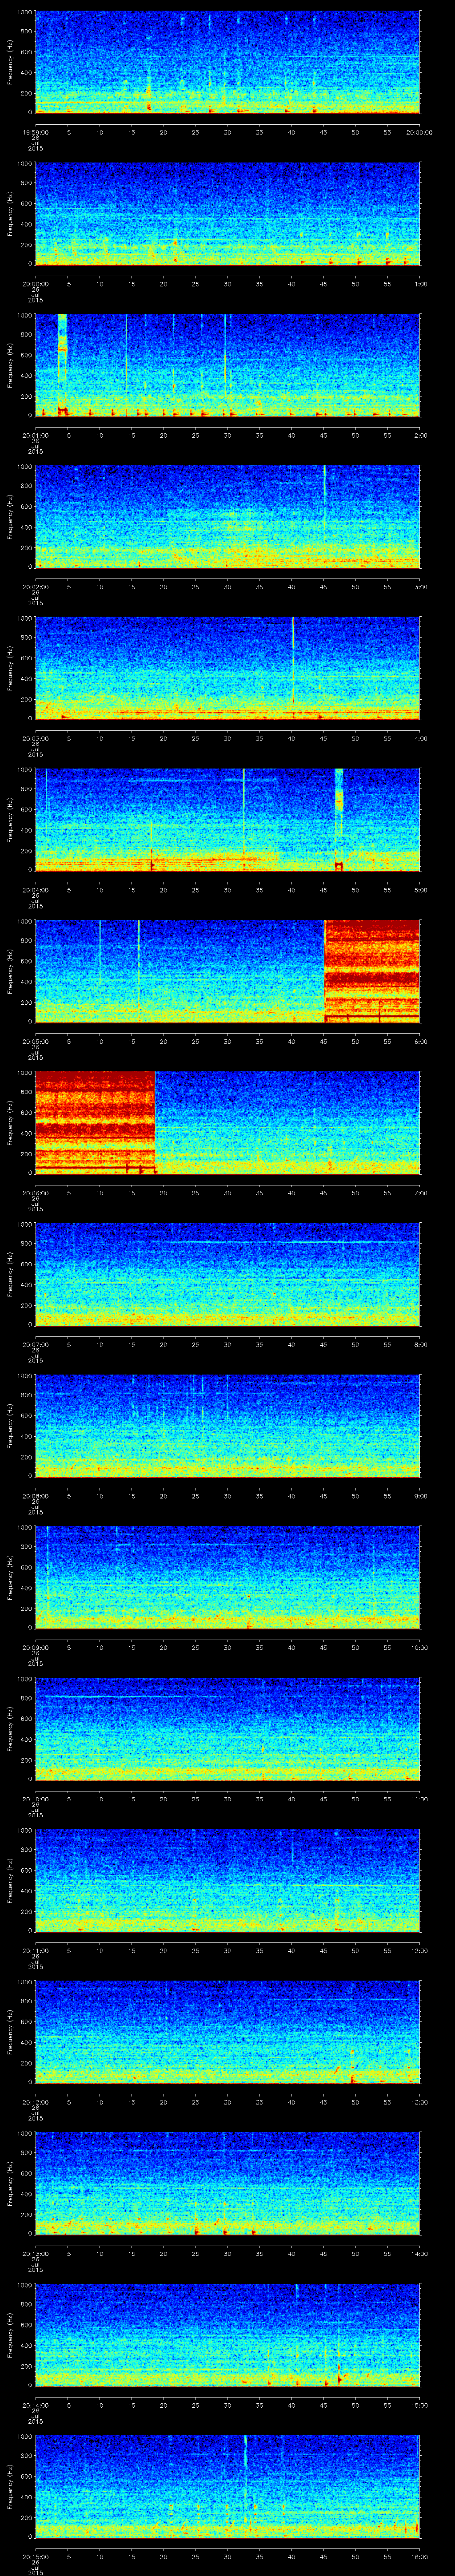
Task: Open the spectrogram panel starting at 20:09:00
Action: coord(227,1577)
